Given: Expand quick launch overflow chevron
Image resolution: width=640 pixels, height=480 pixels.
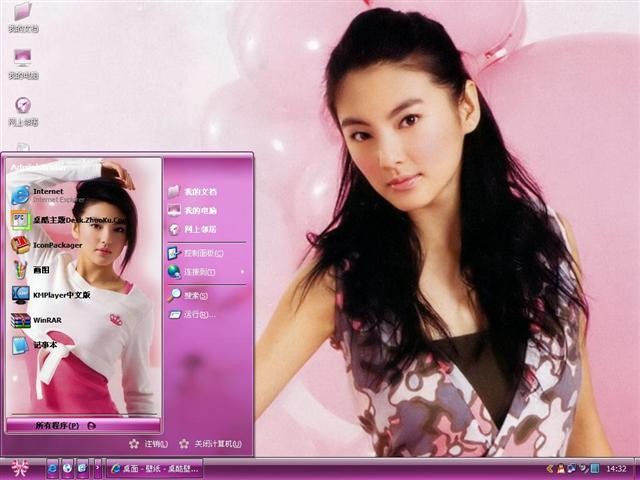Looking at the screenshot, I should click(98, 468).
